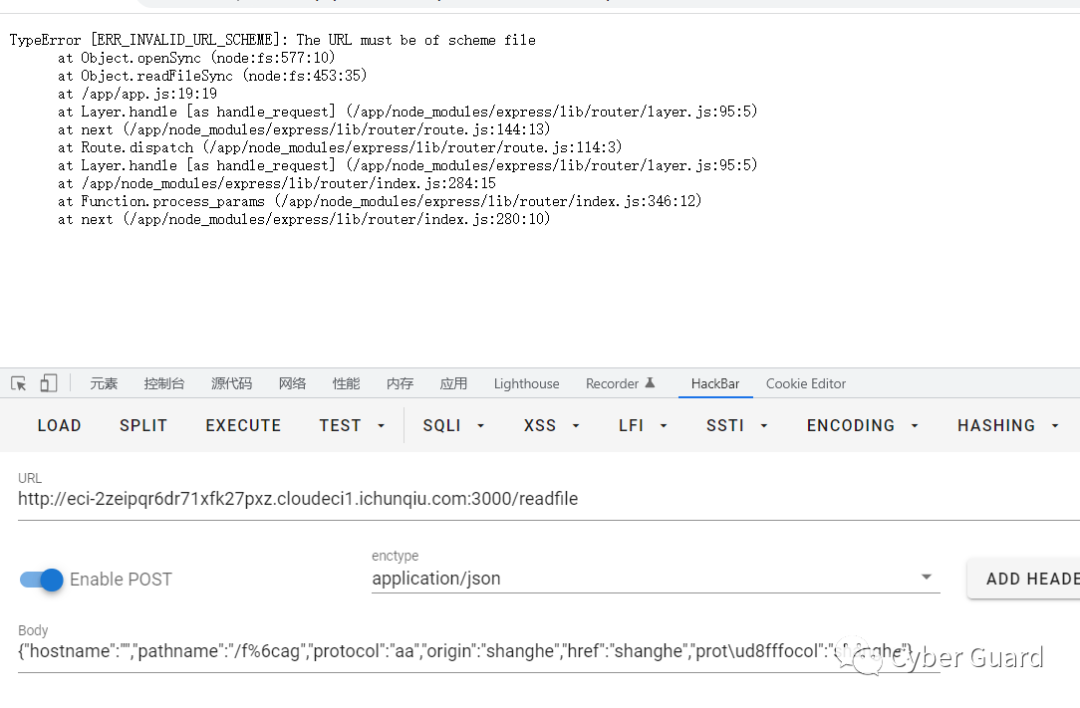Click the "at Object.openSync" stack line
Viewport: 1080px width, 708px height.
(x=196, y=58)
